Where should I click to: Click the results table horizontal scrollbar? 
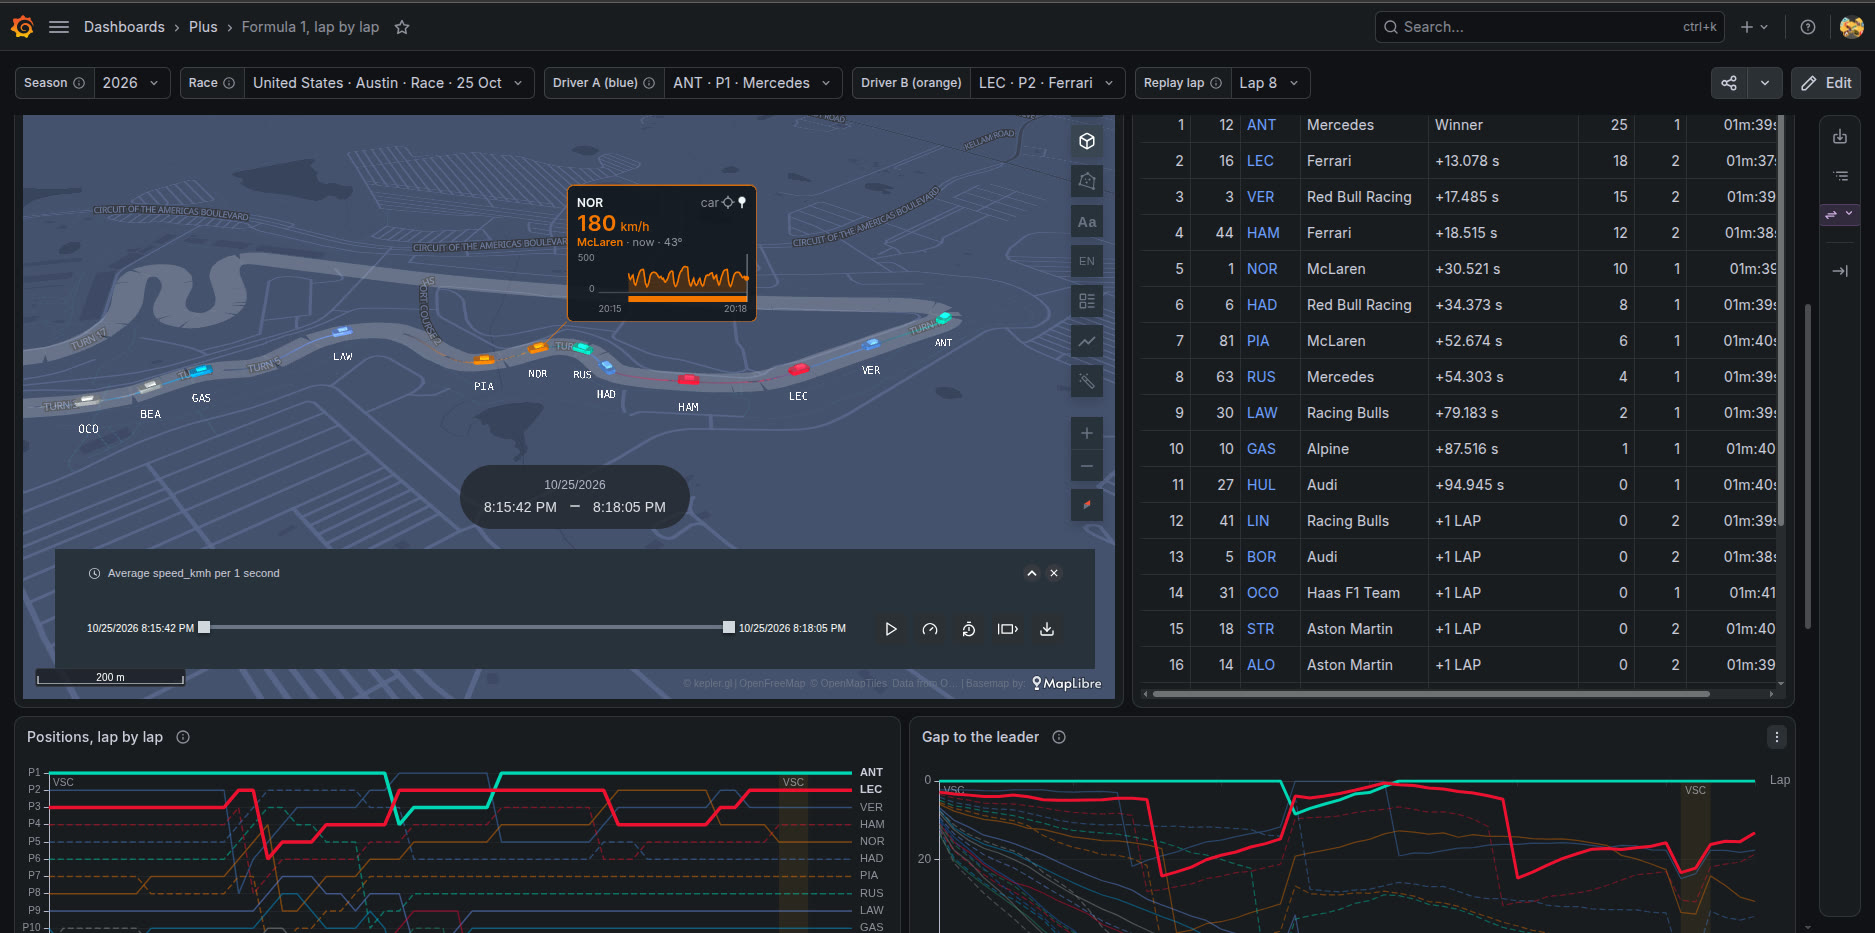(x=1431, y=693)
